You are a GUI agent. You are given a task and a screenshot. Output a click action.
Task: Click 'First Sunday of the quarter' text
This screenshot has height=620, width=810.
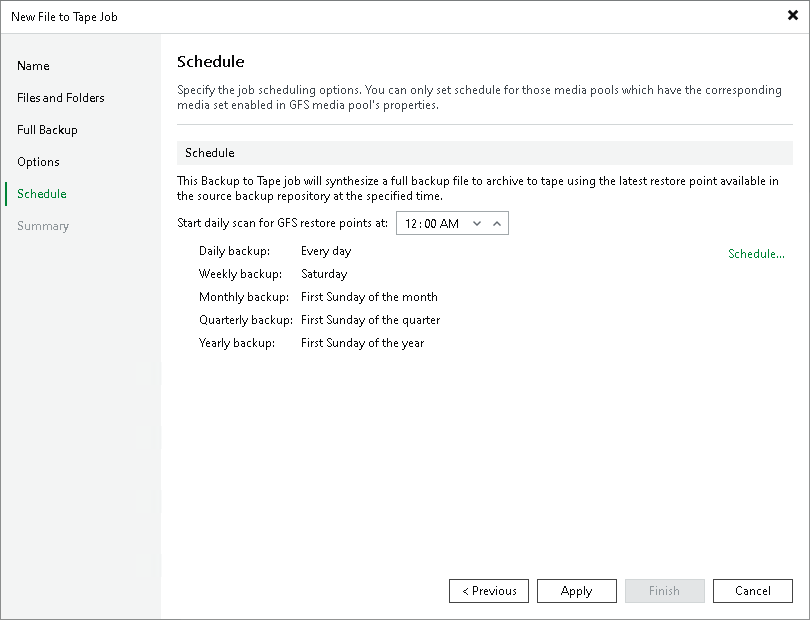370,320
